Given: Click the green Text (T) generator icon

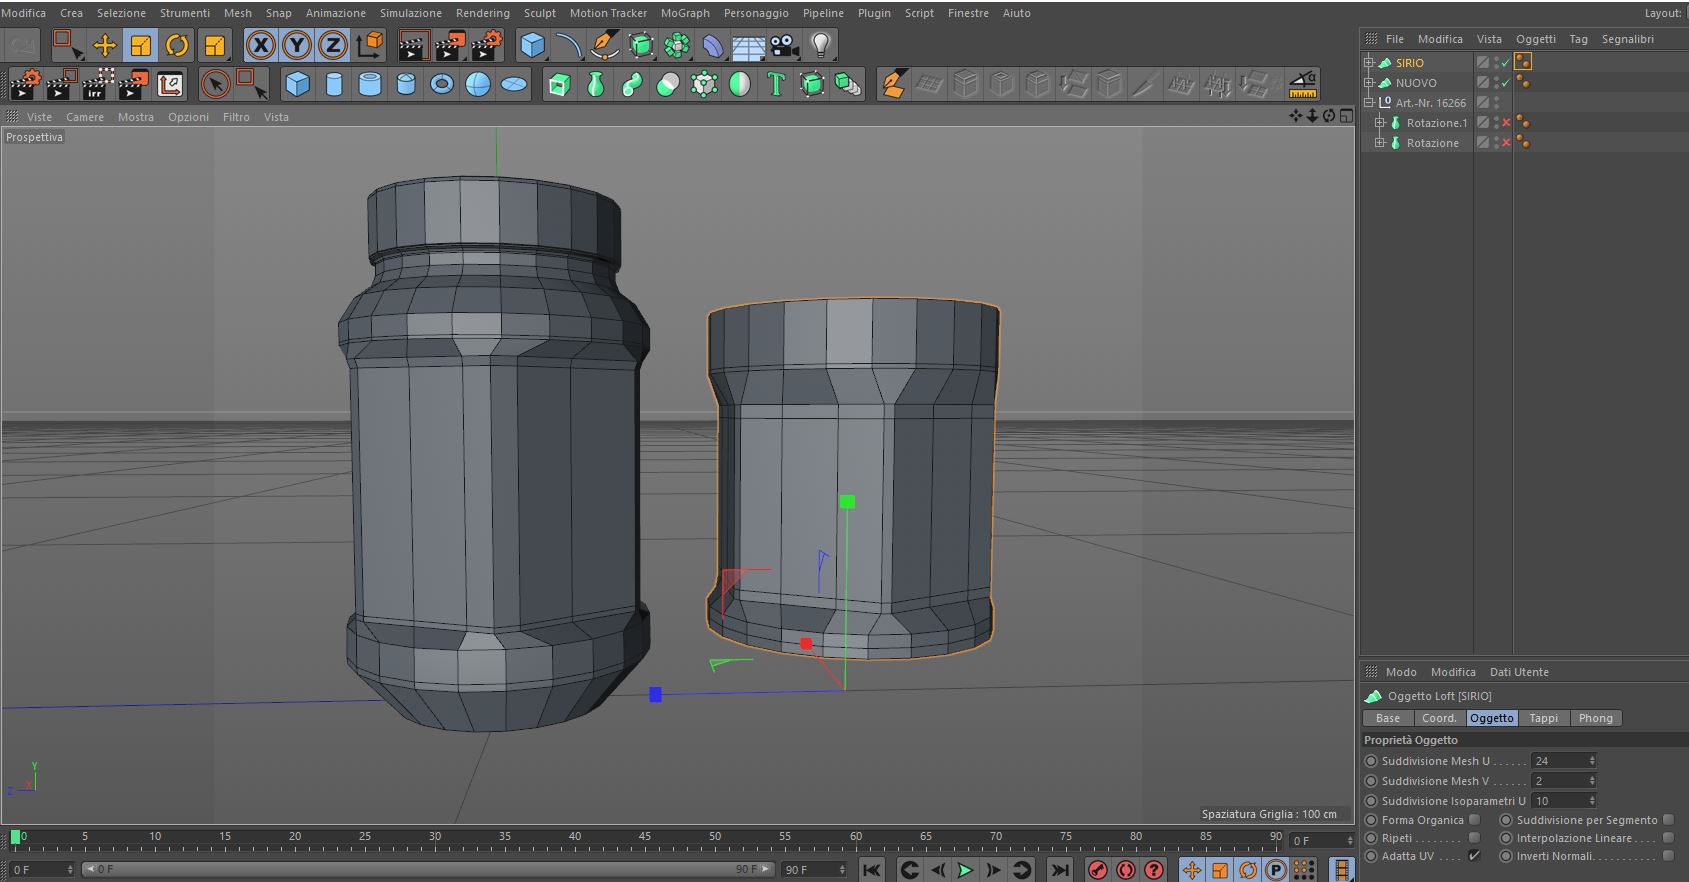Looking at the screenshot, I should 776,85.
